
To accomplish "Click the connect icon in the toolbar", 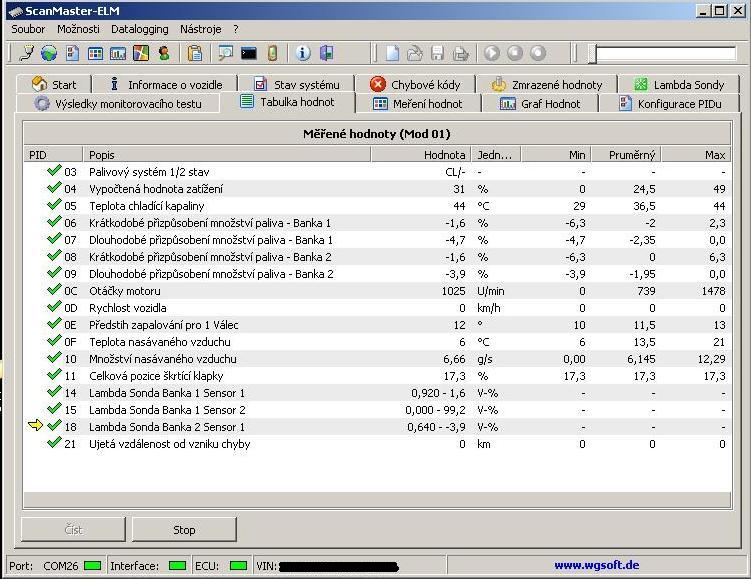I will pos(26,53).
